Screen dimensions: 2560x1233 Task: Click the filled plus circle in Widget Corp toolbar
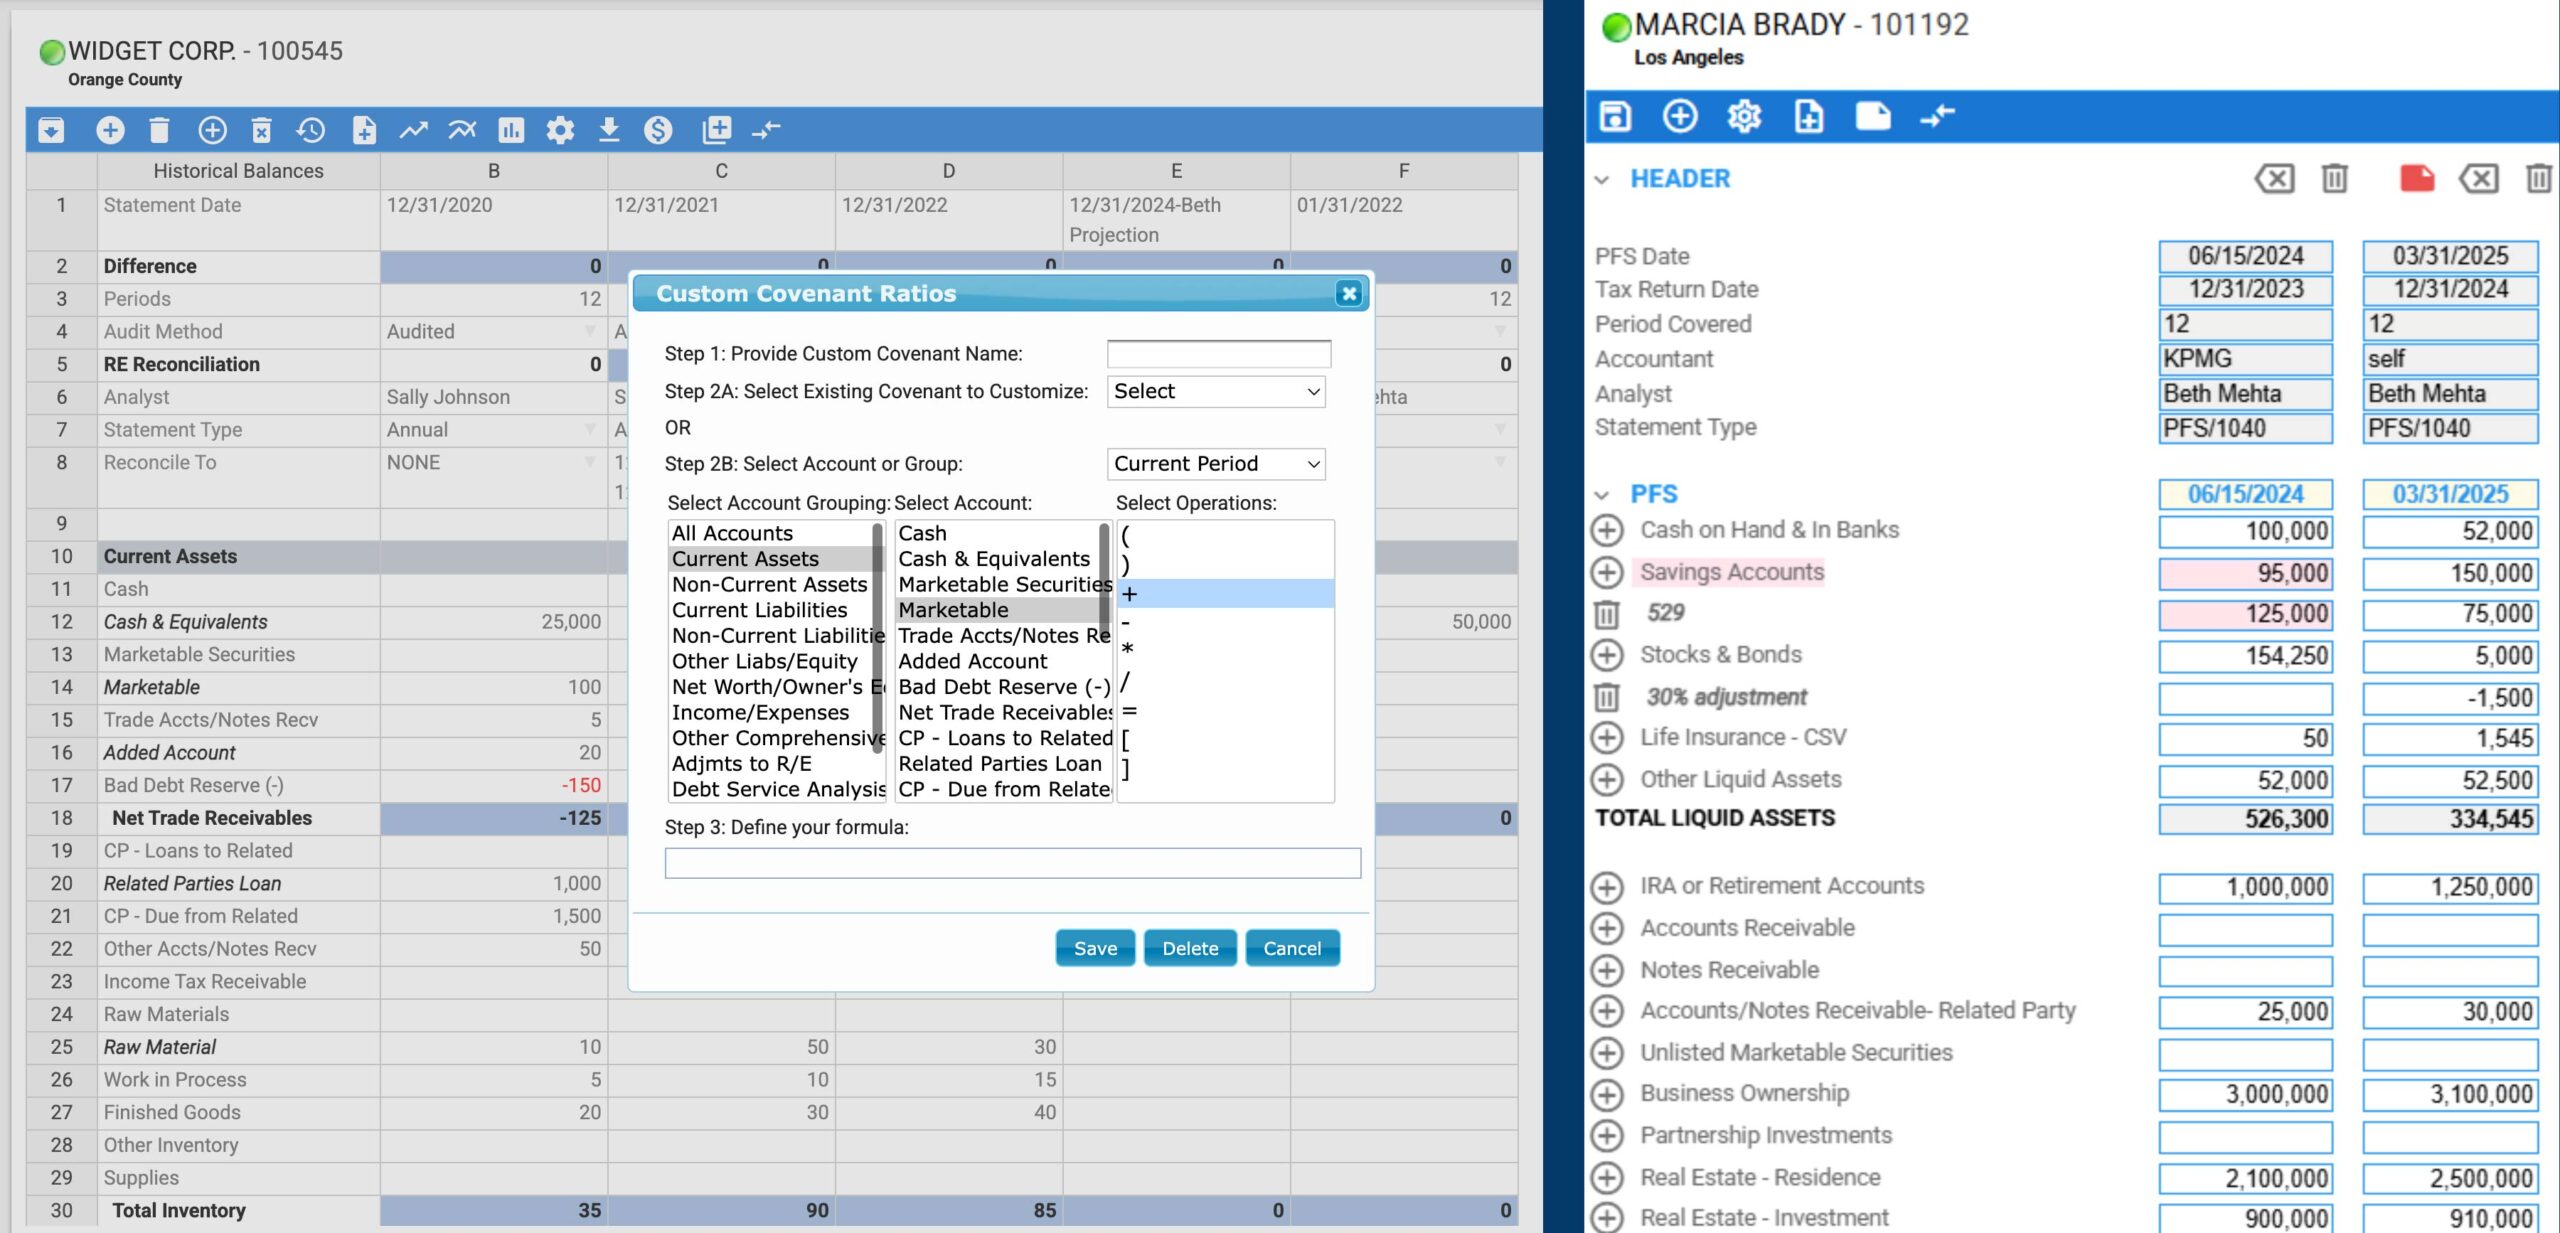pyautogui.click(x=110, y=130)
